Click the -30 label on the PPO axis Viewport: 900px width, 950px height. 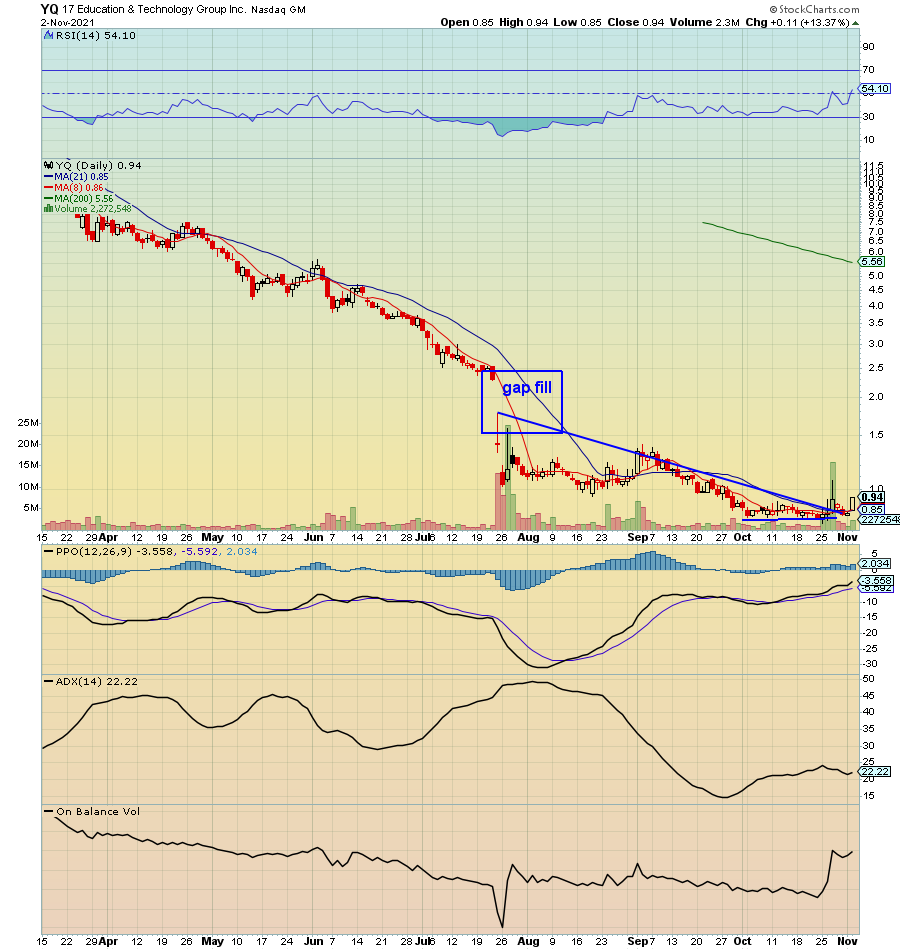pos(870,663)
